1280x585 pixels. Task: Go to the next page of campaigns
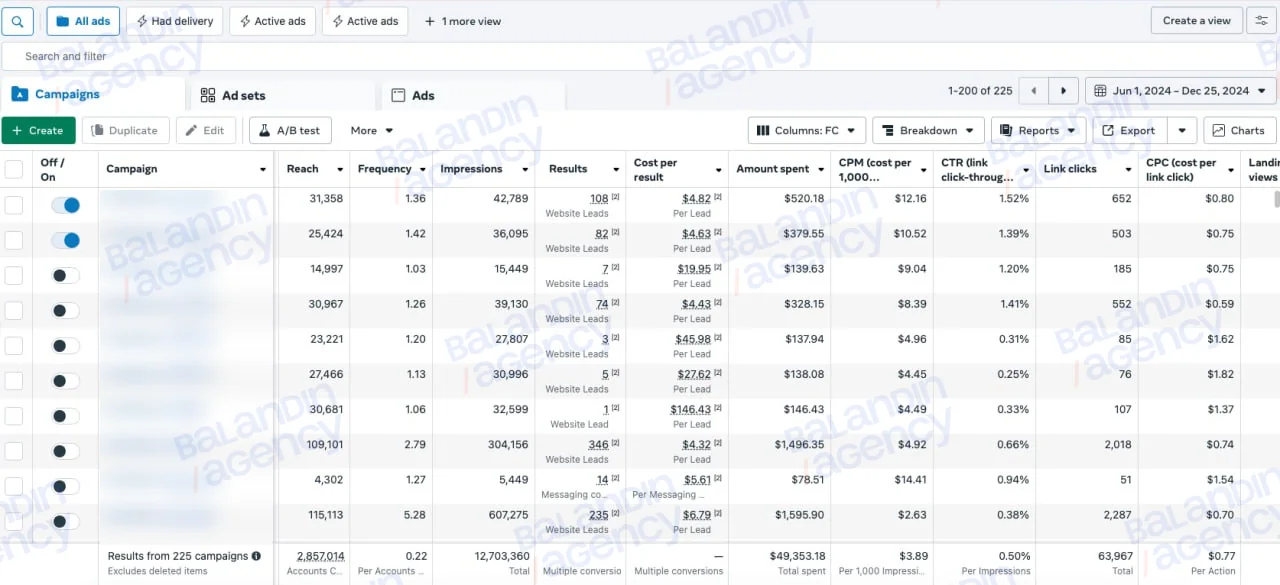click(1064, 91)
